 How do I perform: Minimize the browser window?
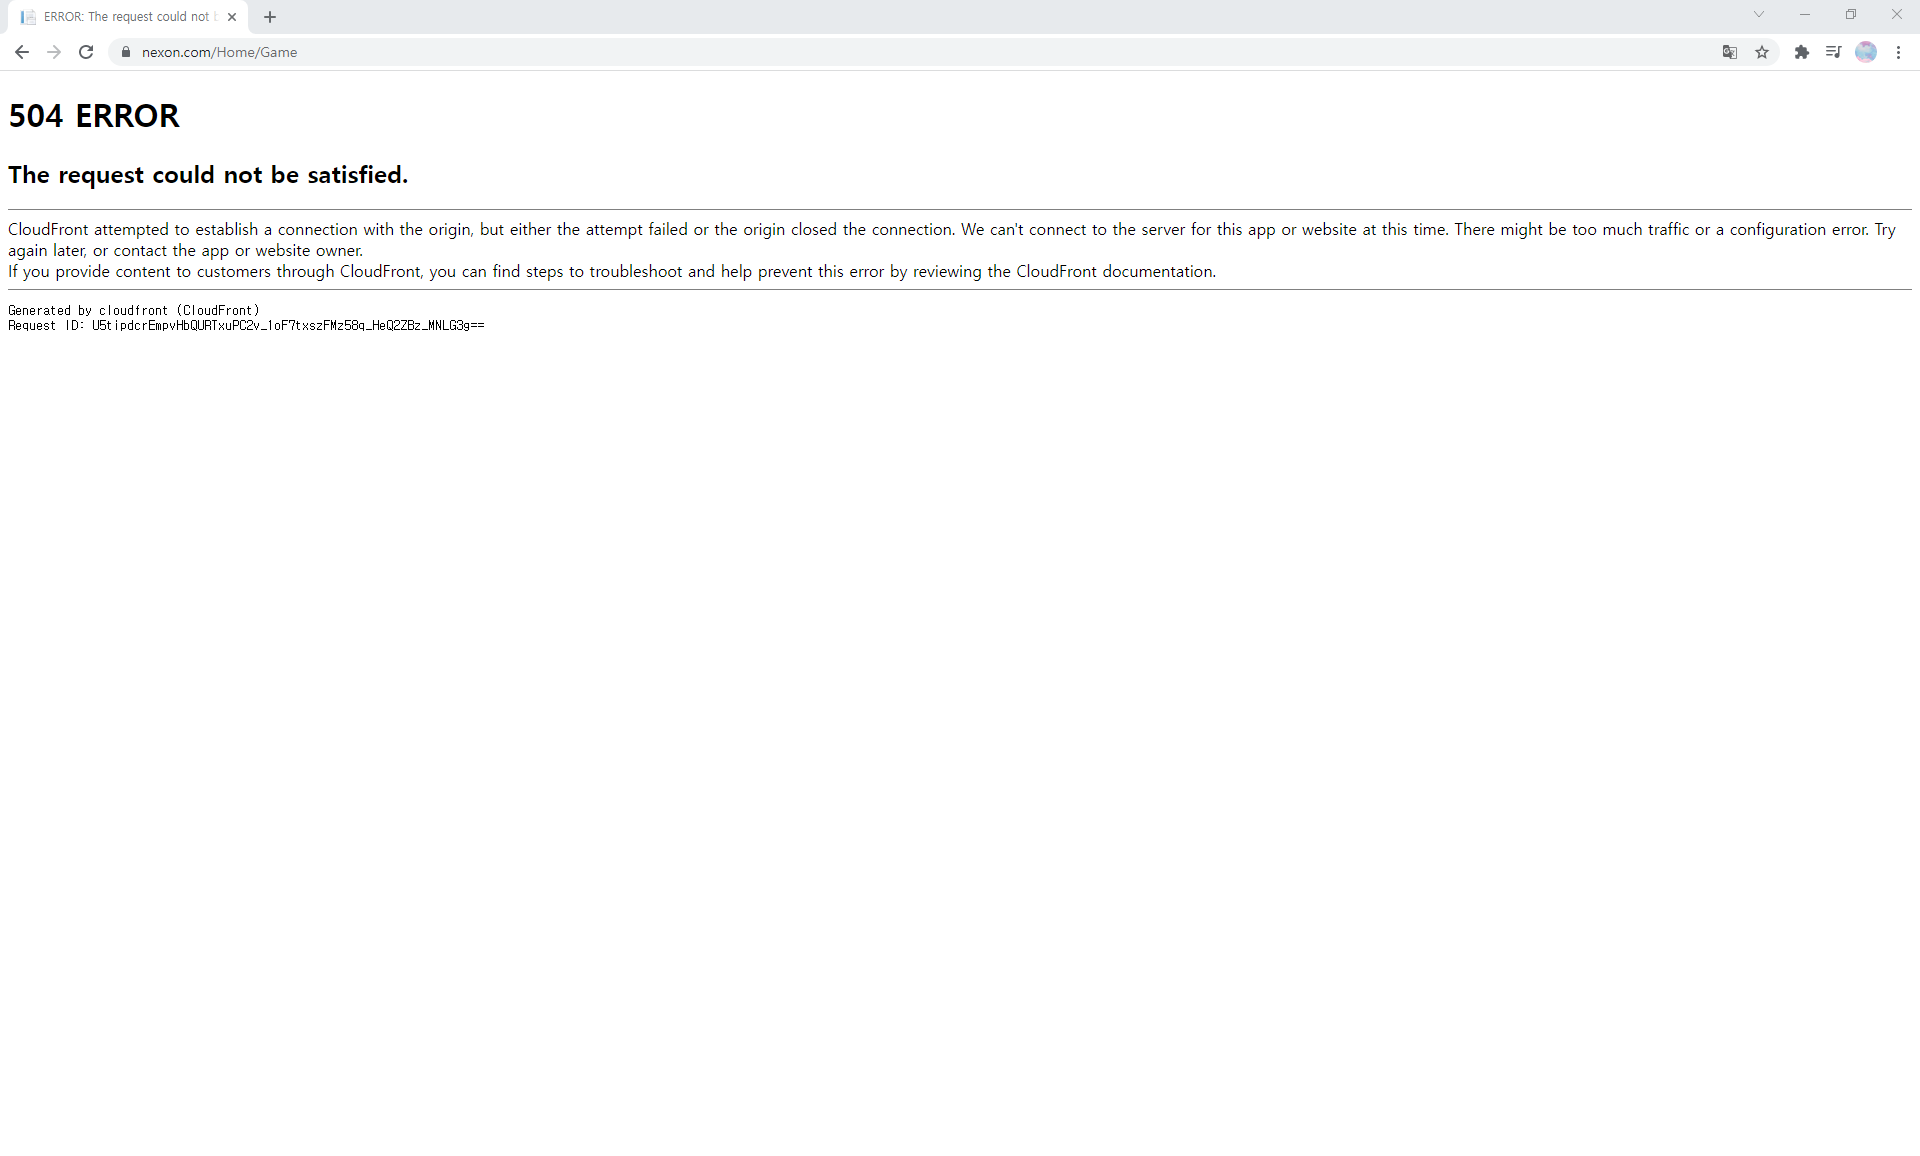coord(1805,15)
